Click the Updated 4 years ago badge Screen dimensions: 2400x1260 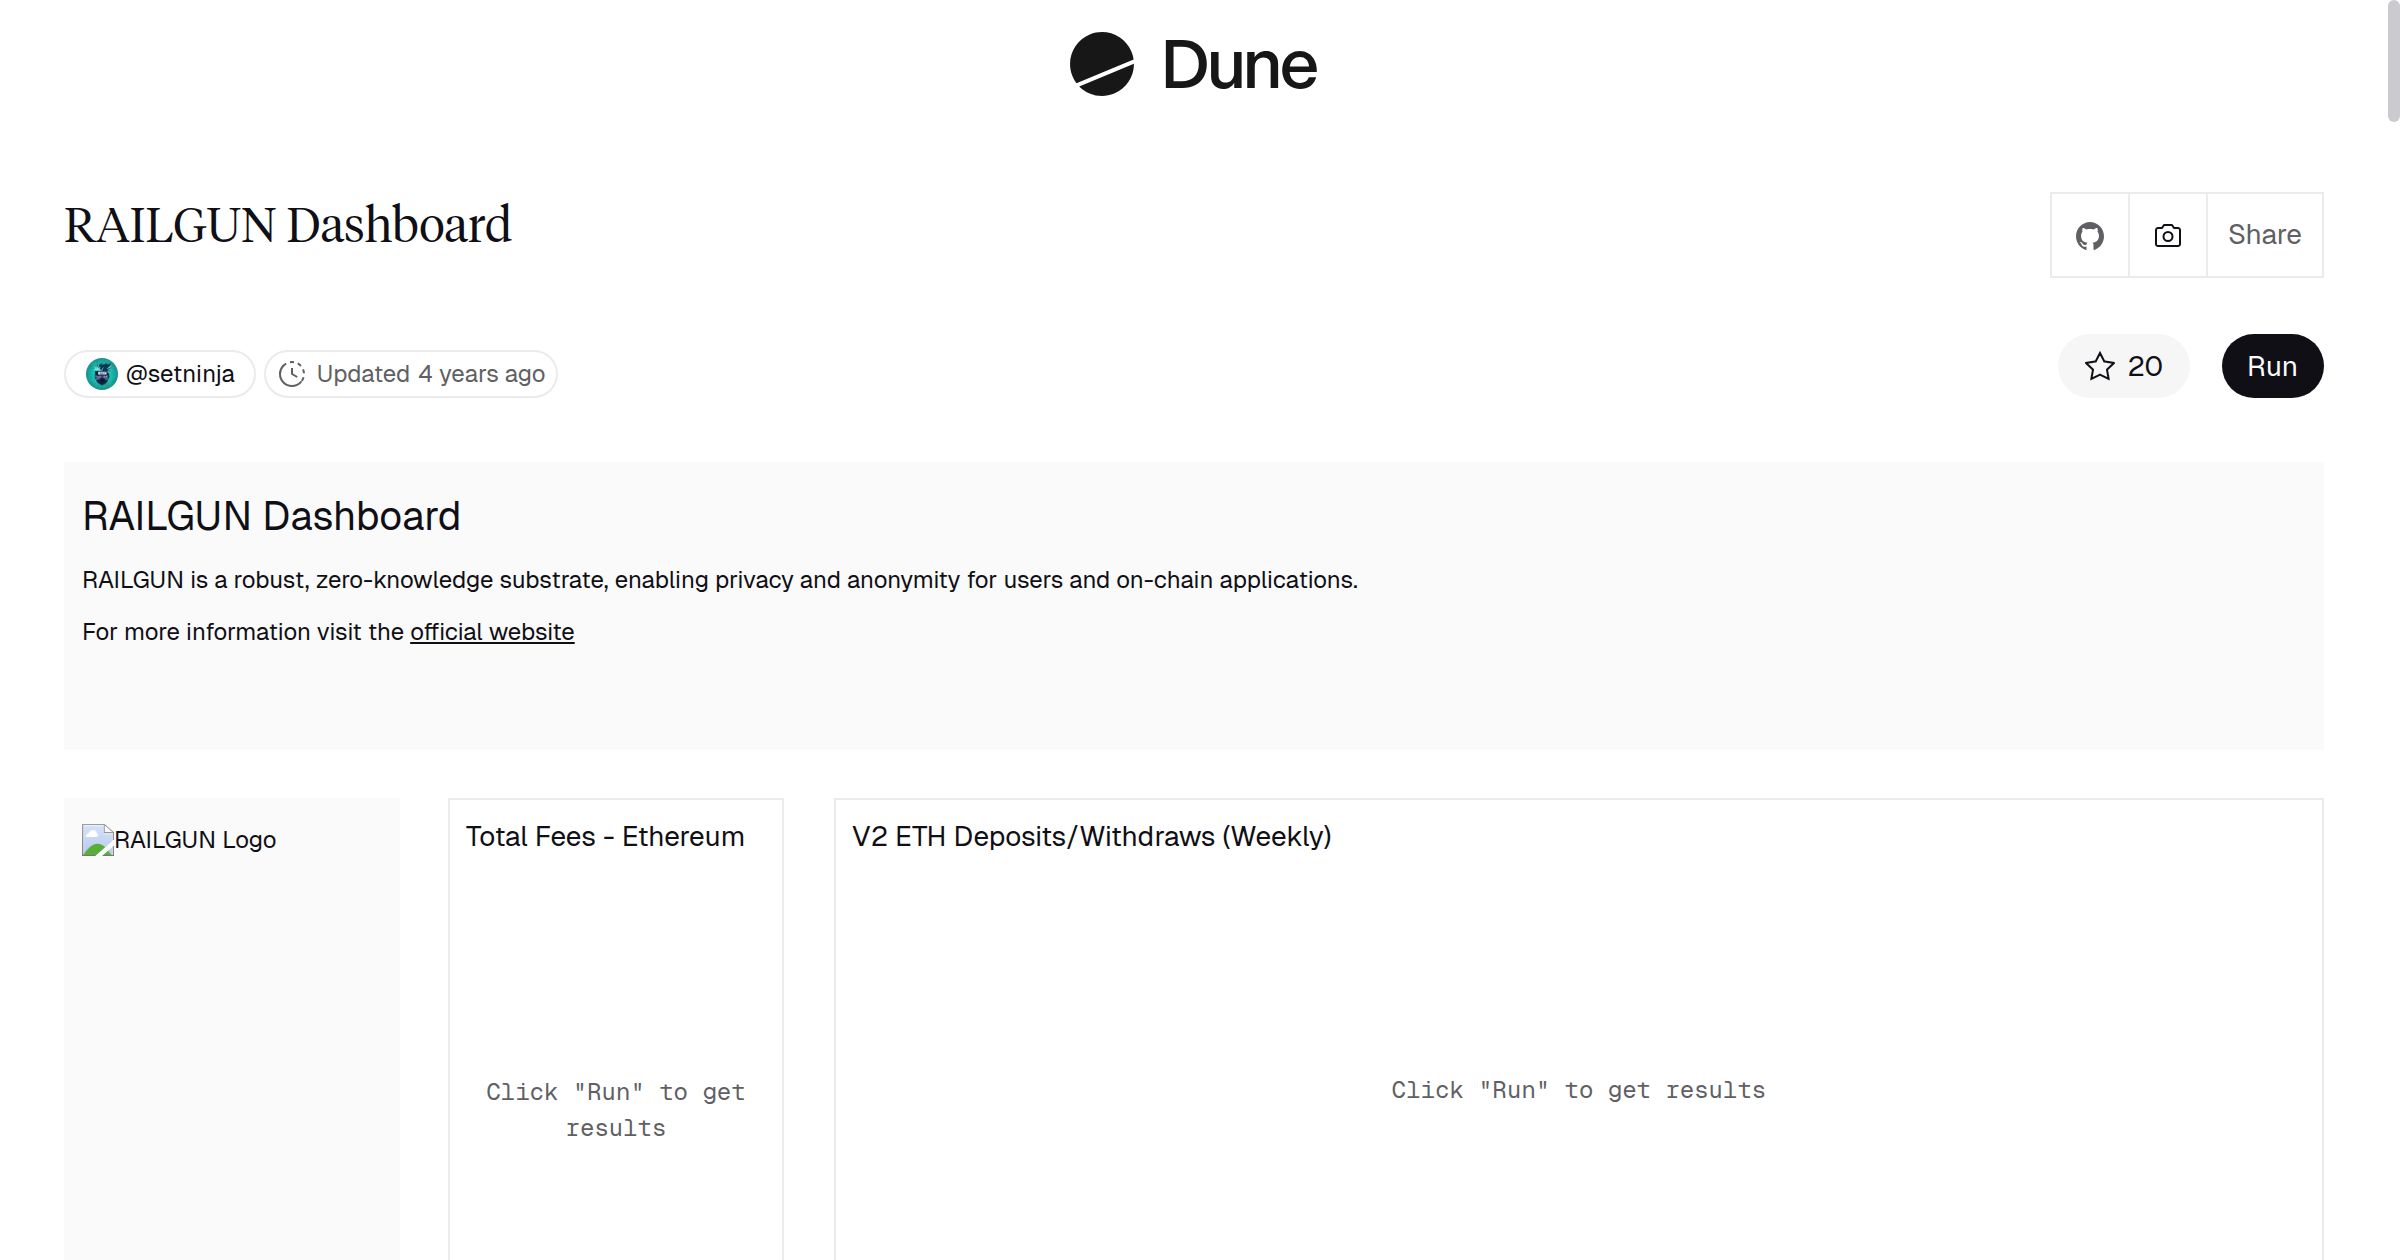click(x=410, y=373)
